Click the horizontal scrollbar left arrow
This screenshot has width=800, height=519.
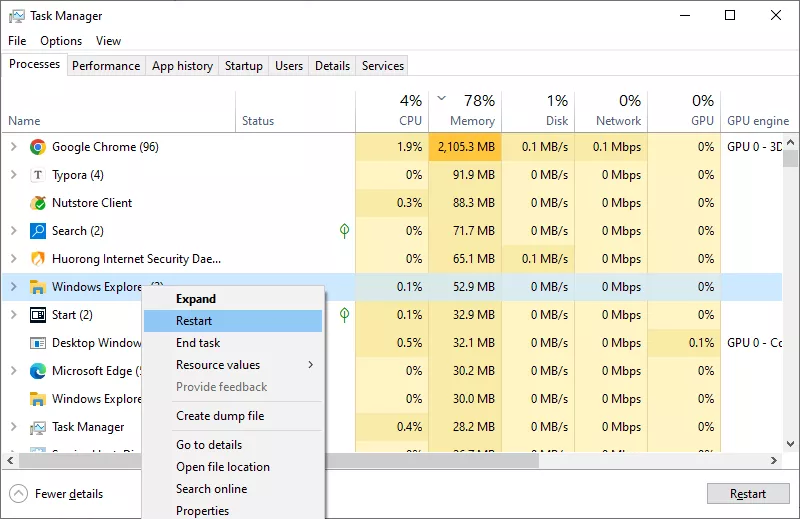(10, 461)
